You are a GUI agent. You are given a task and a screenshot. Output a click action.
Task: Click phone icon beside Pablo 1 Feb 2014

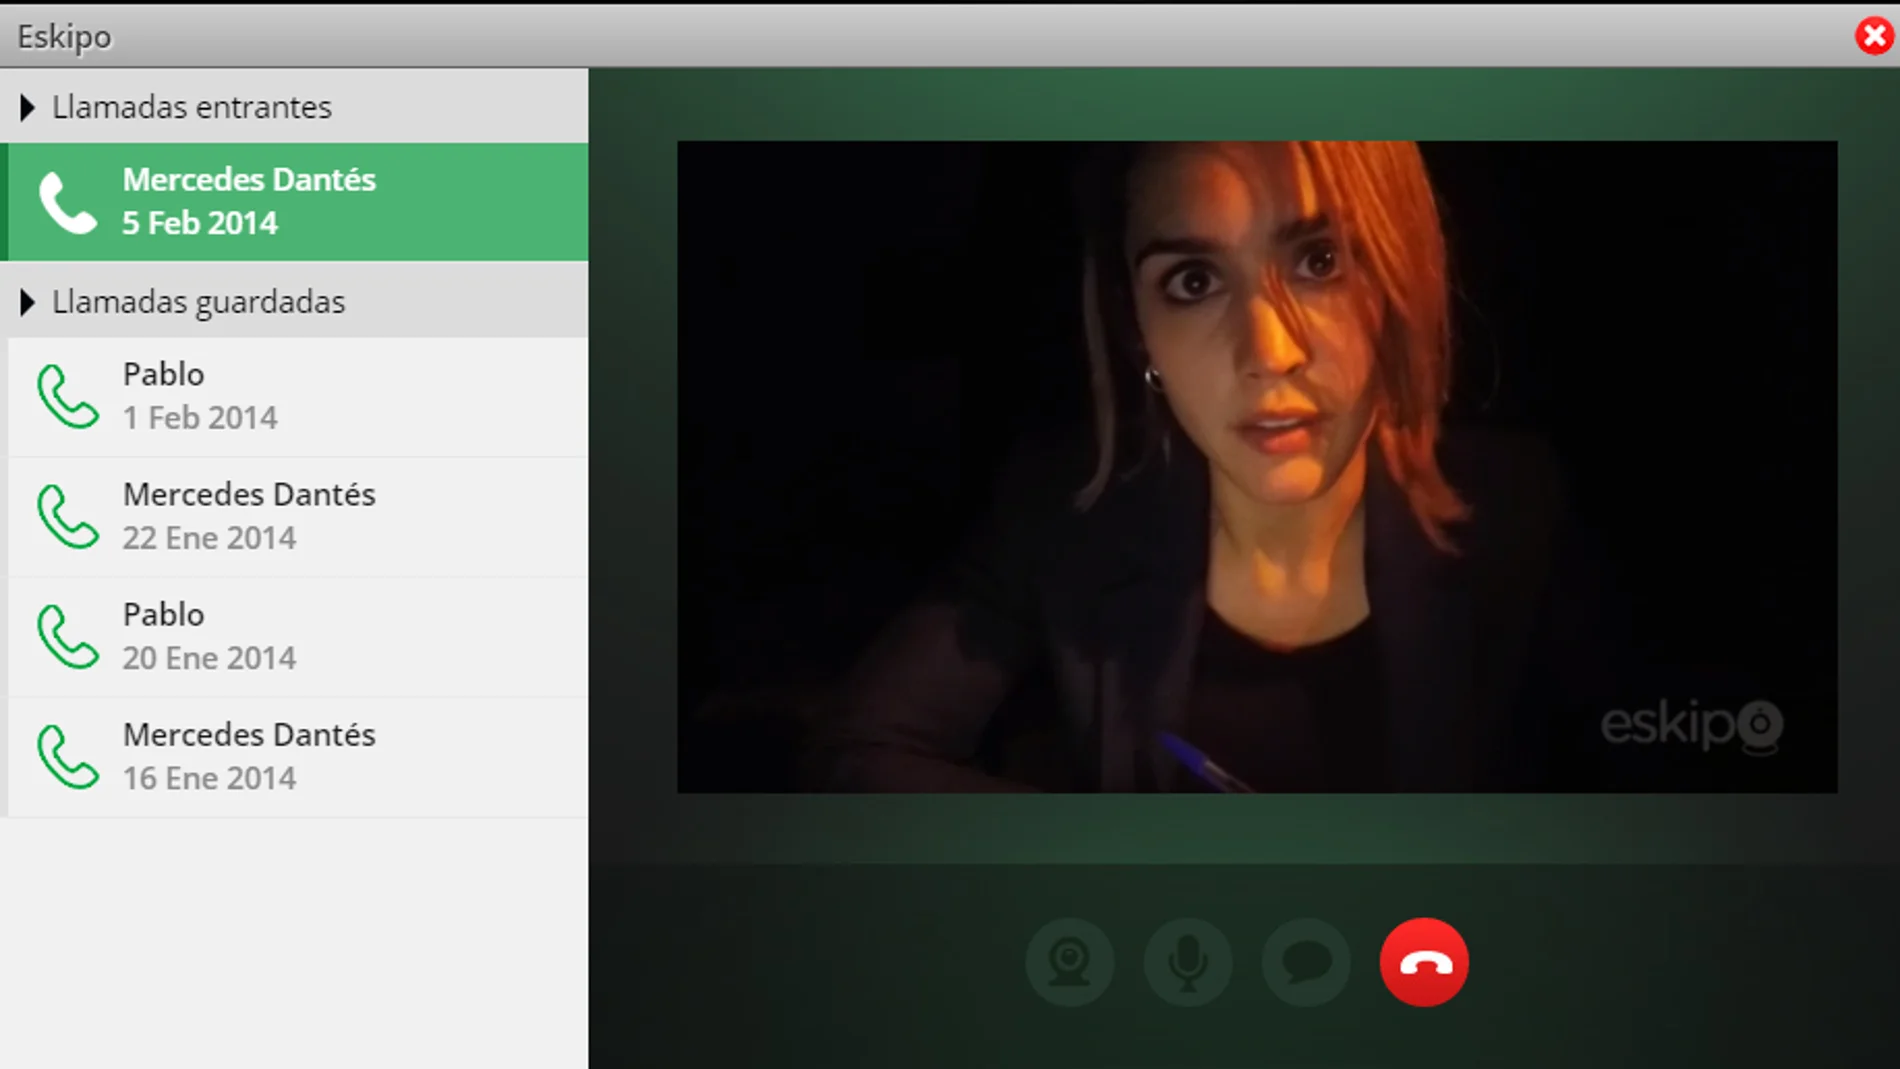pyautogui.click(x=68, y=396)
